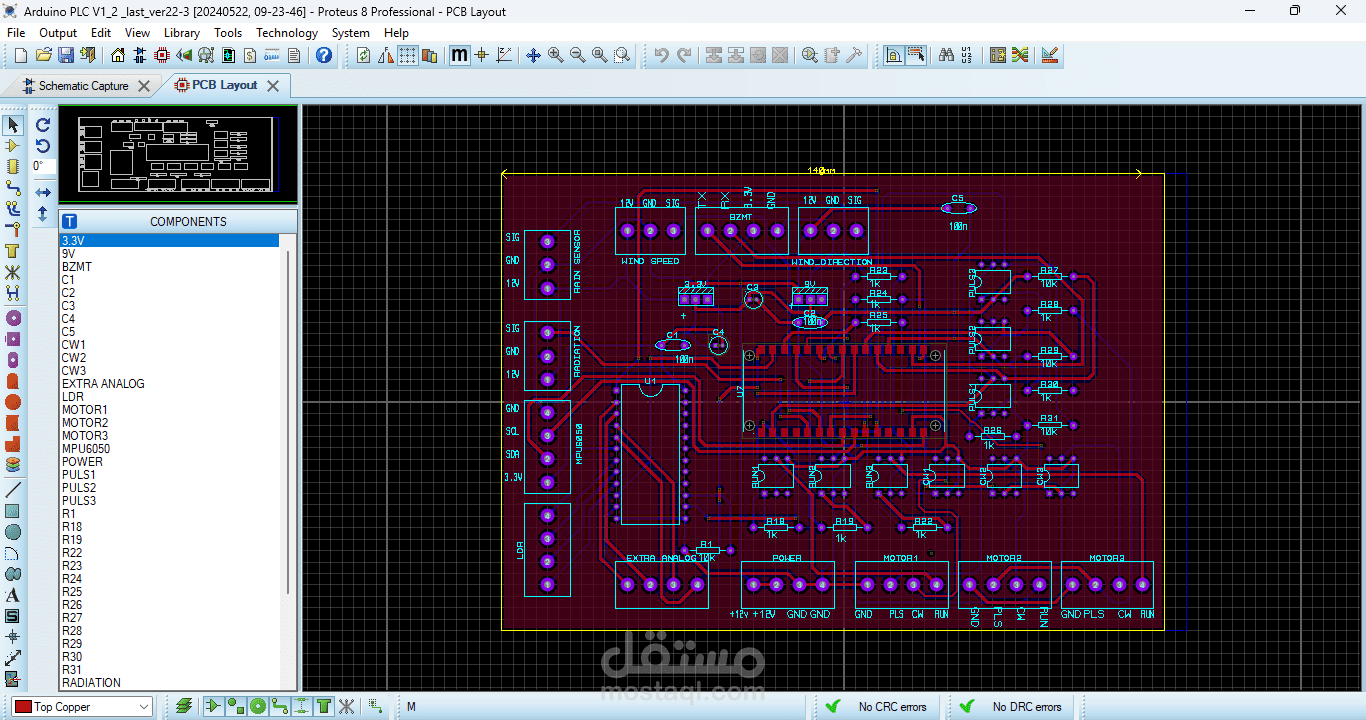Click the Save project disk icon
Viewport: 1366px width, 720px height.
click(x=66, y=55)
